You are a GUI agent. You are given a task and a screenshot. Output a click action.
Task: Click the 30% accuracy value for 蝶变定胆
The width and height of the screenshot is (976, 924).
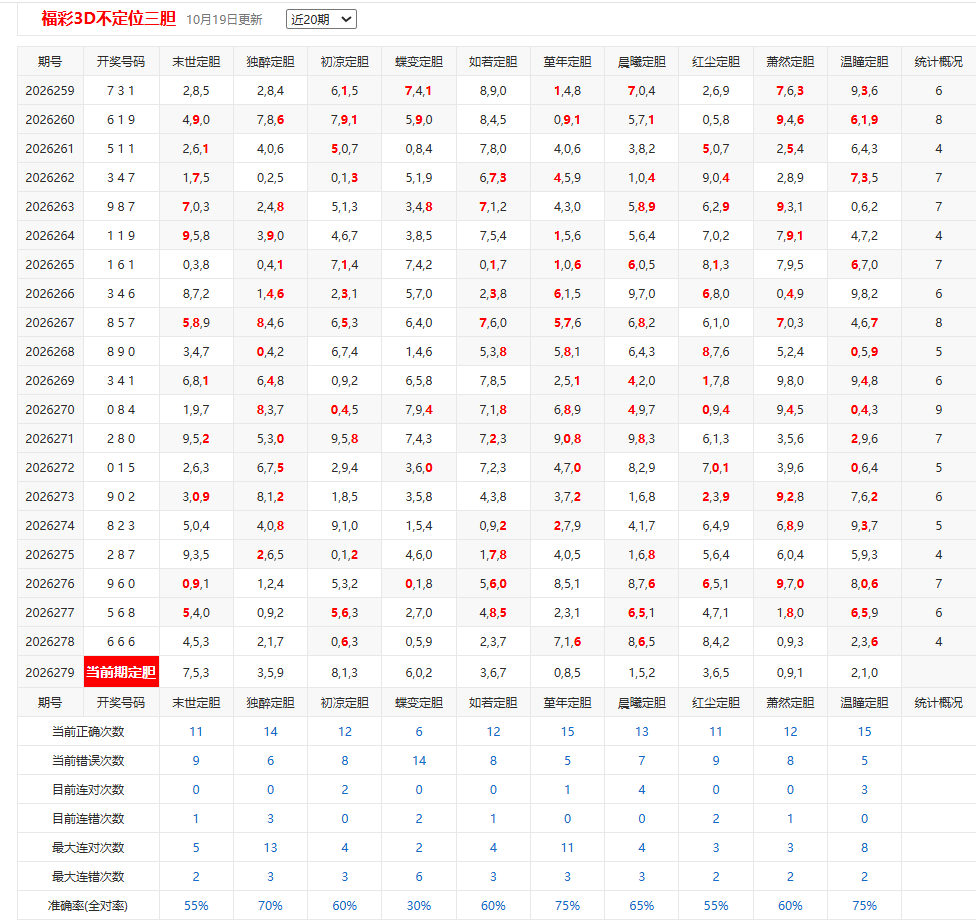click(419, 906)
